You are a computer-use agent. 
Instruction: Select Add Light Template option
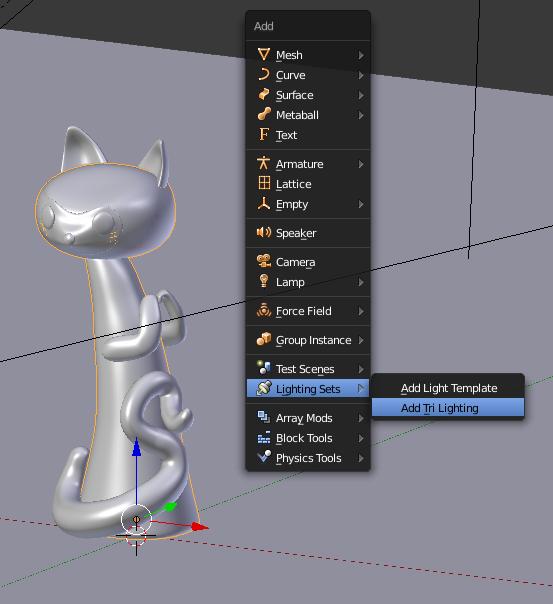pos(448,388)
